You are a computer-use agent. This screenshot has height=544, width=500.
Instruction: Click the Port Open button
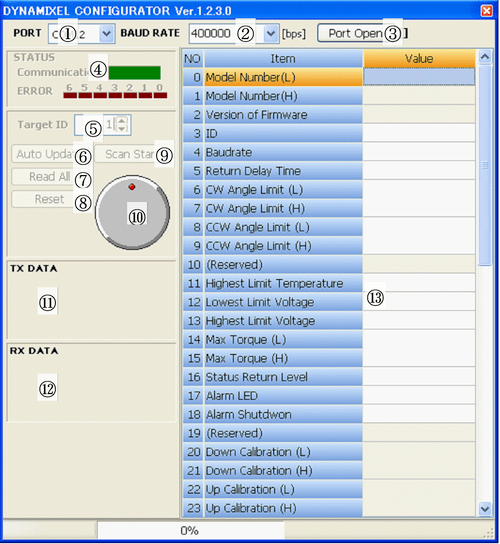362,33
